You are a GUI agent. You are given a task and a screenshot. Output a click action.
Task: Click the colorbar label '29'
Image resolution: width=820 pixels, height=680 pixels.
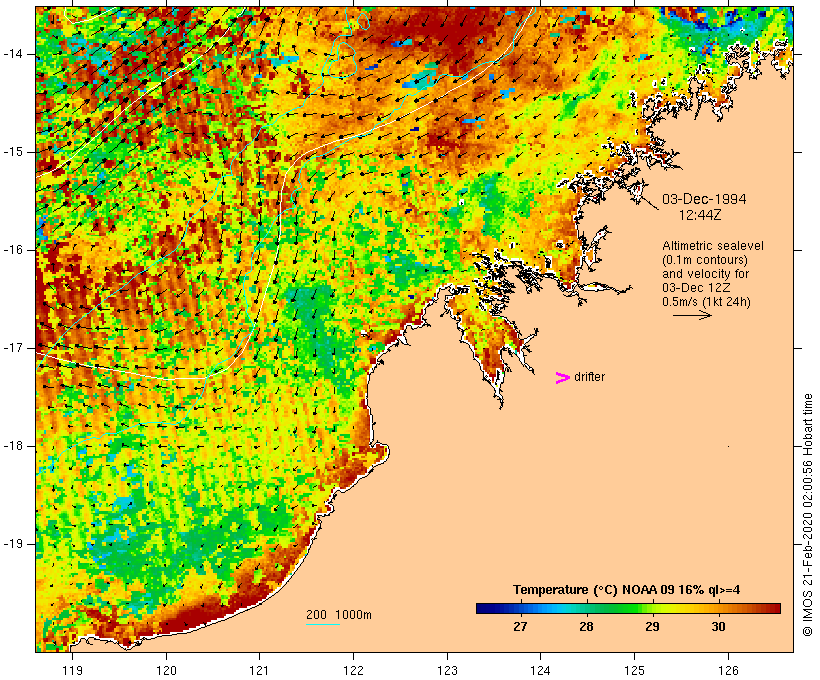click(652, 627)
